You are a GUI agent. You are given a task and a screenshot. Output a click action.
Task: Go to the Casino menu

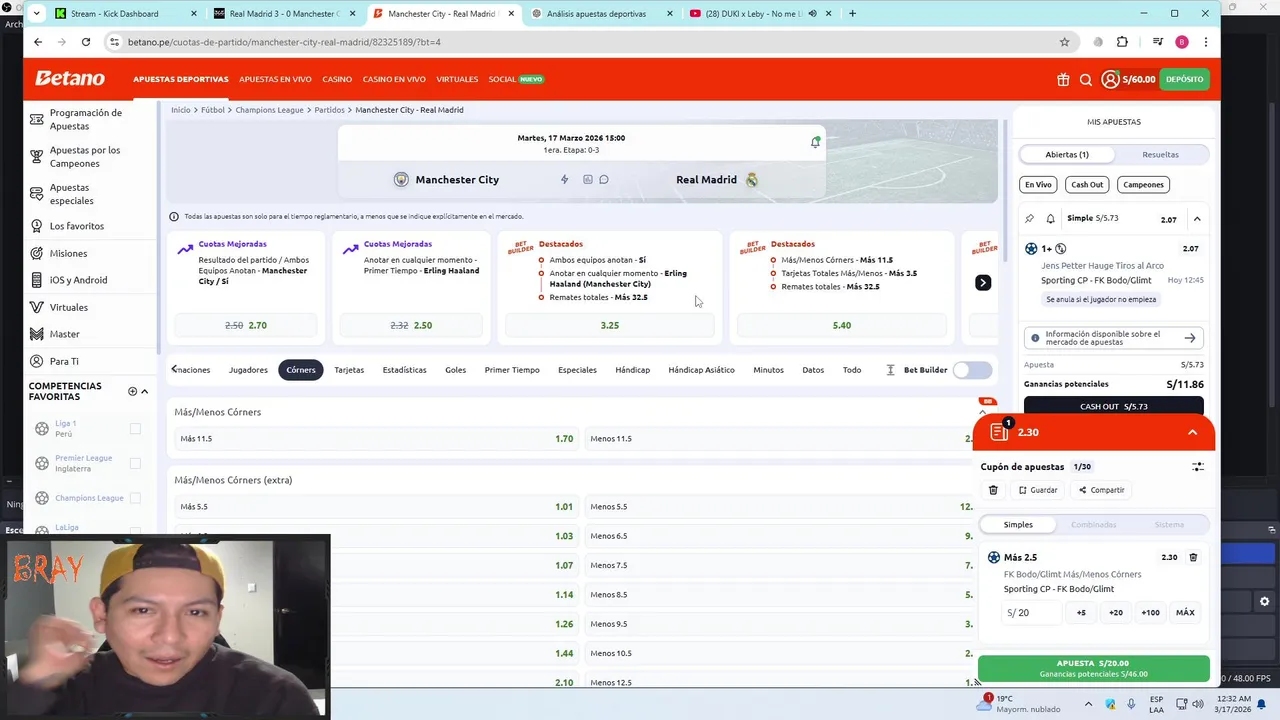click(x=337, y=79)
